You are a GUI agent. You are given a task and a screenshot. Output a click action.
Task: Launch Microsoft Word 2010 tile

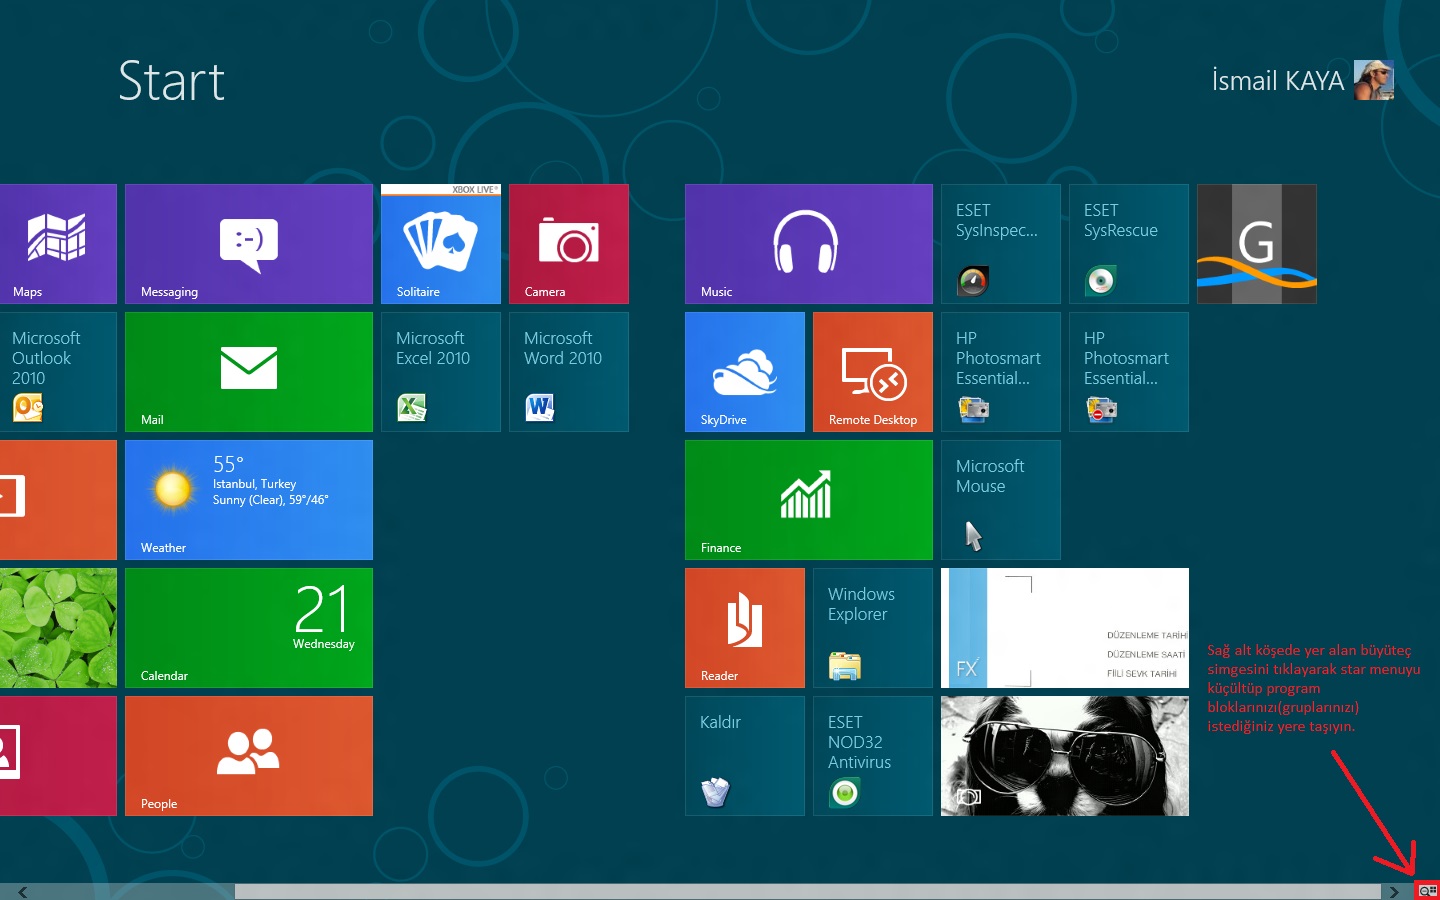click(x=569, y=372)
